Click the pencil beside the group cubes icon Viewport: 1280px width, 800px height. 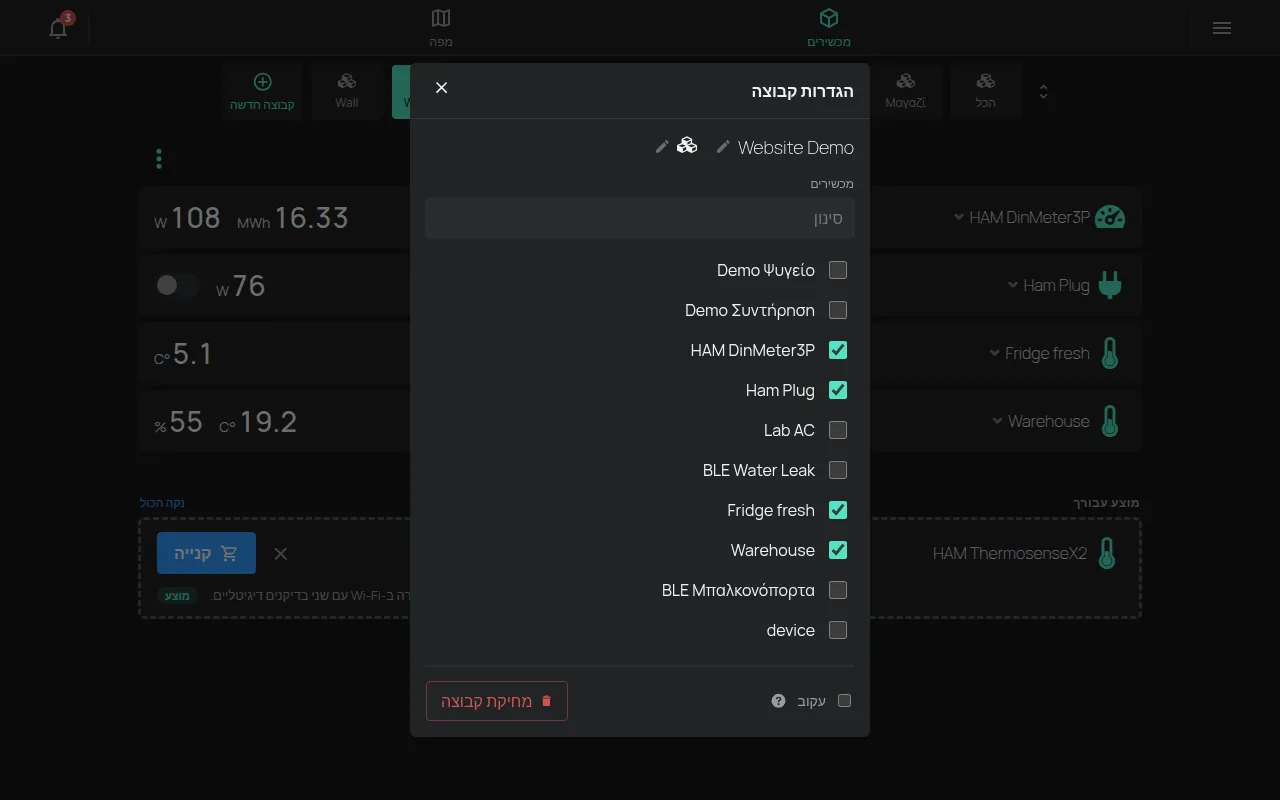tap(662, 147)
